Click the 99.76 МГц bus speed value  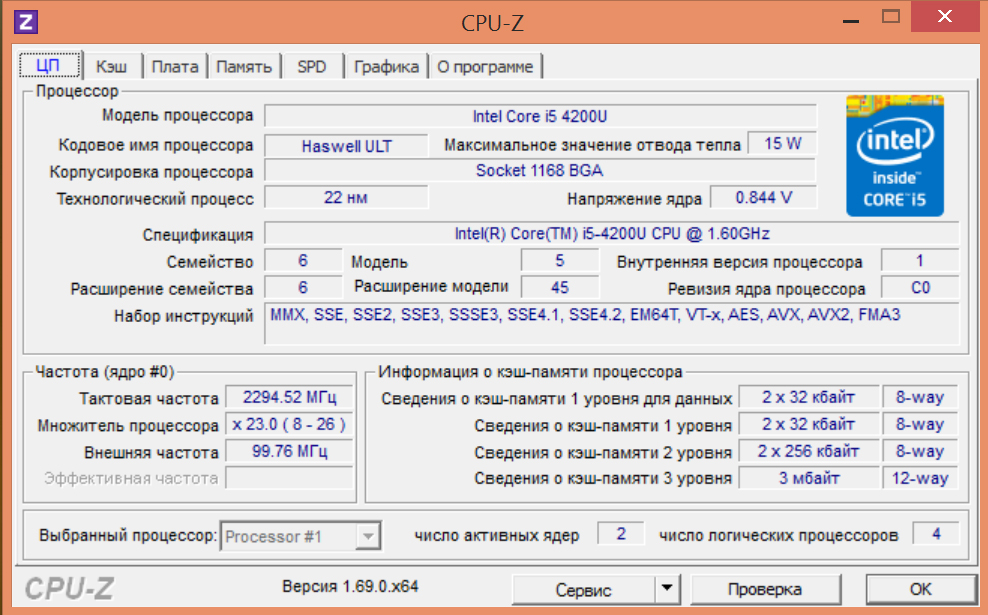[289, 451]
